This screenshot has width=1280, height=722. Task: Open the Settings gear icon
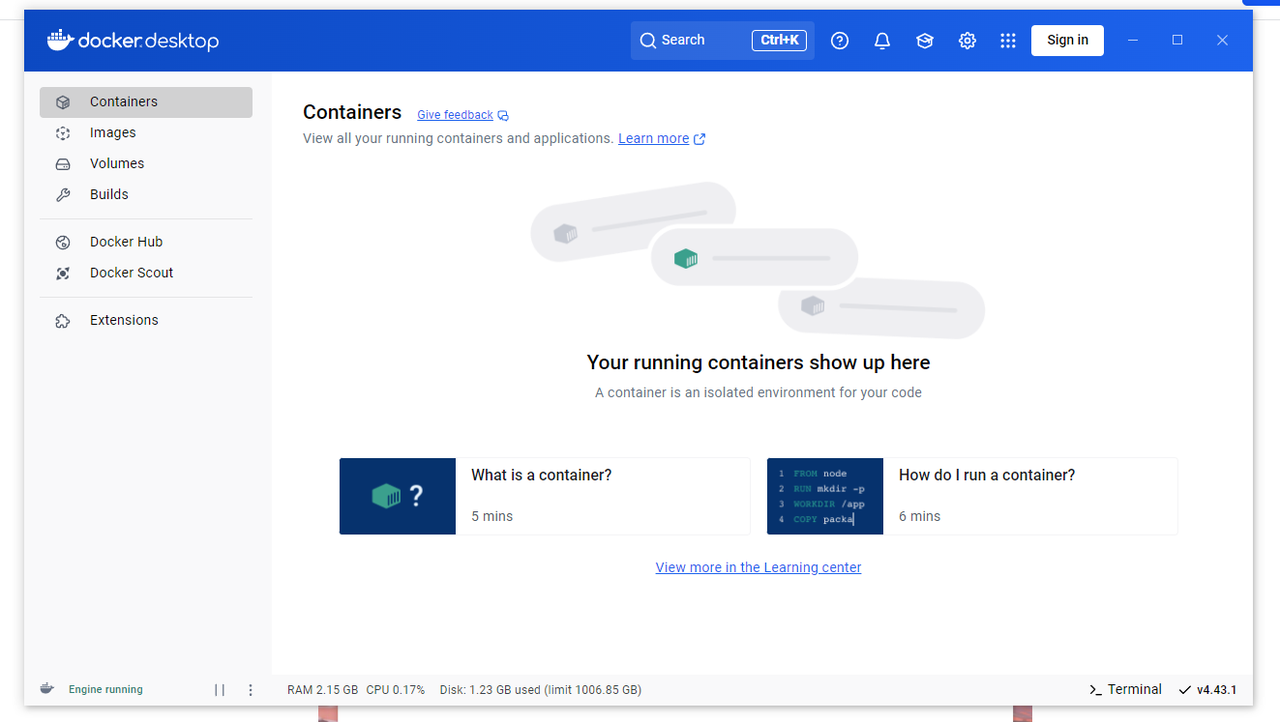click(967, 41)
